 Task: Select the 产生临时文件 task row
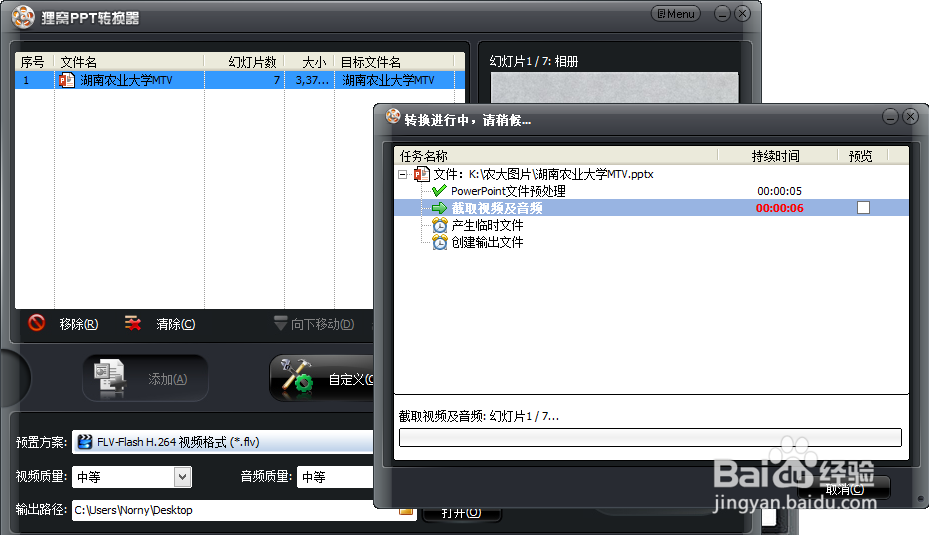click(651, 225)
